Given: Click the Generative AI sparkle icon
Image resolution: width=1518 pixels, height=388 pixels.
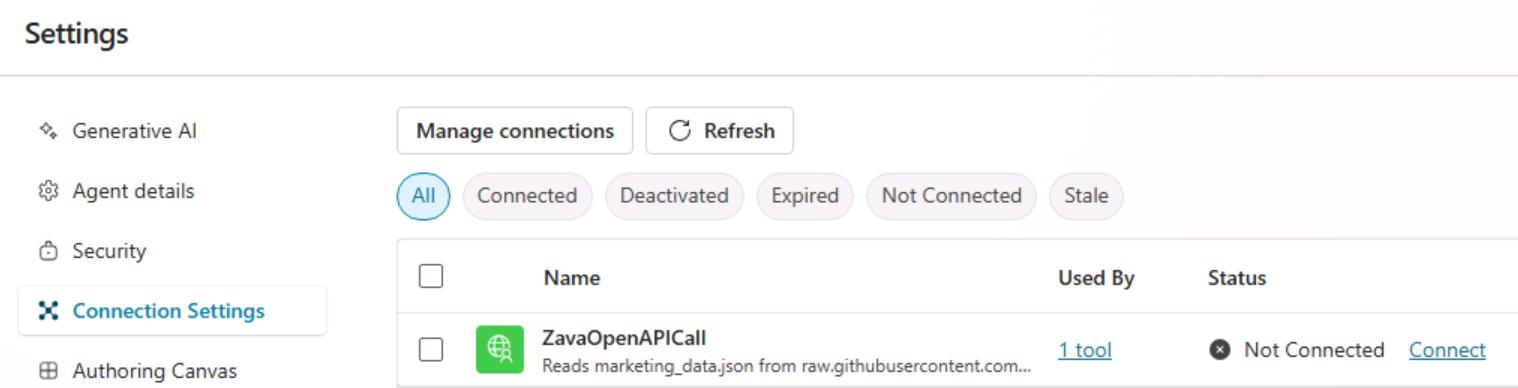Looking at the screenshot, I should (x=47, y=131).
